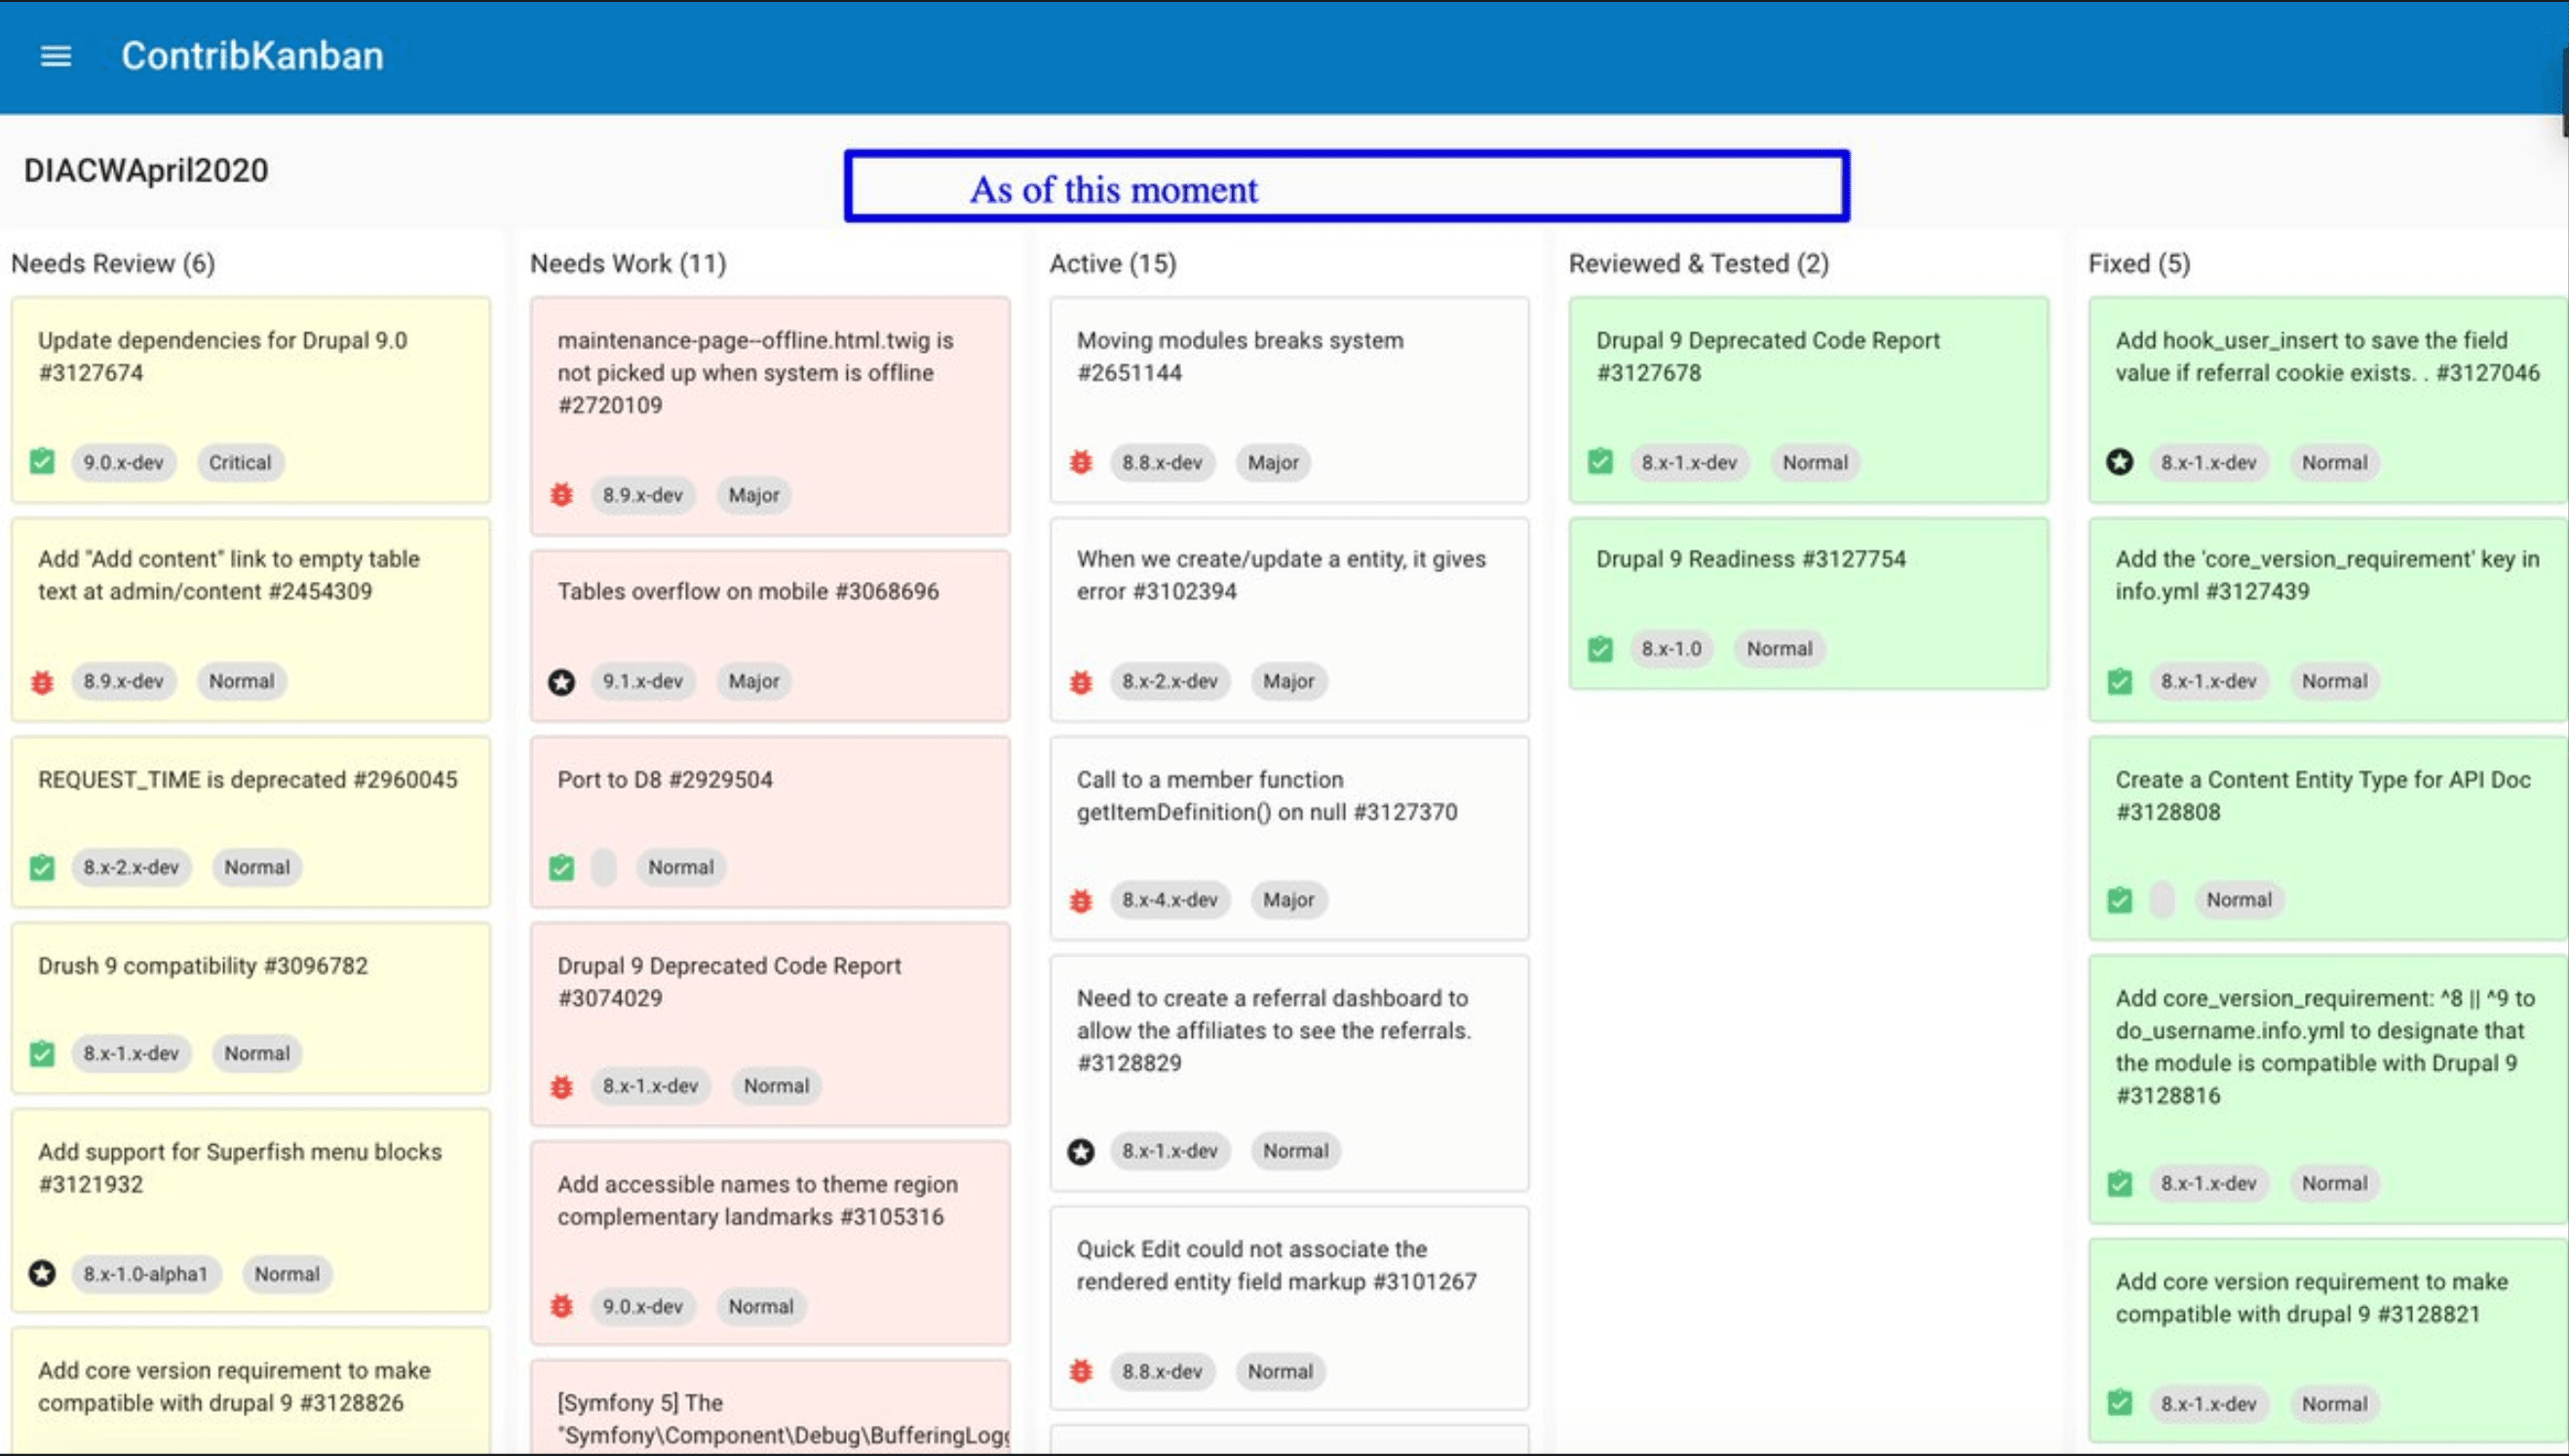Click the Reviewed & Tested (2) column header
Screen dimensions: 2569x1456
click(1698, 264)
